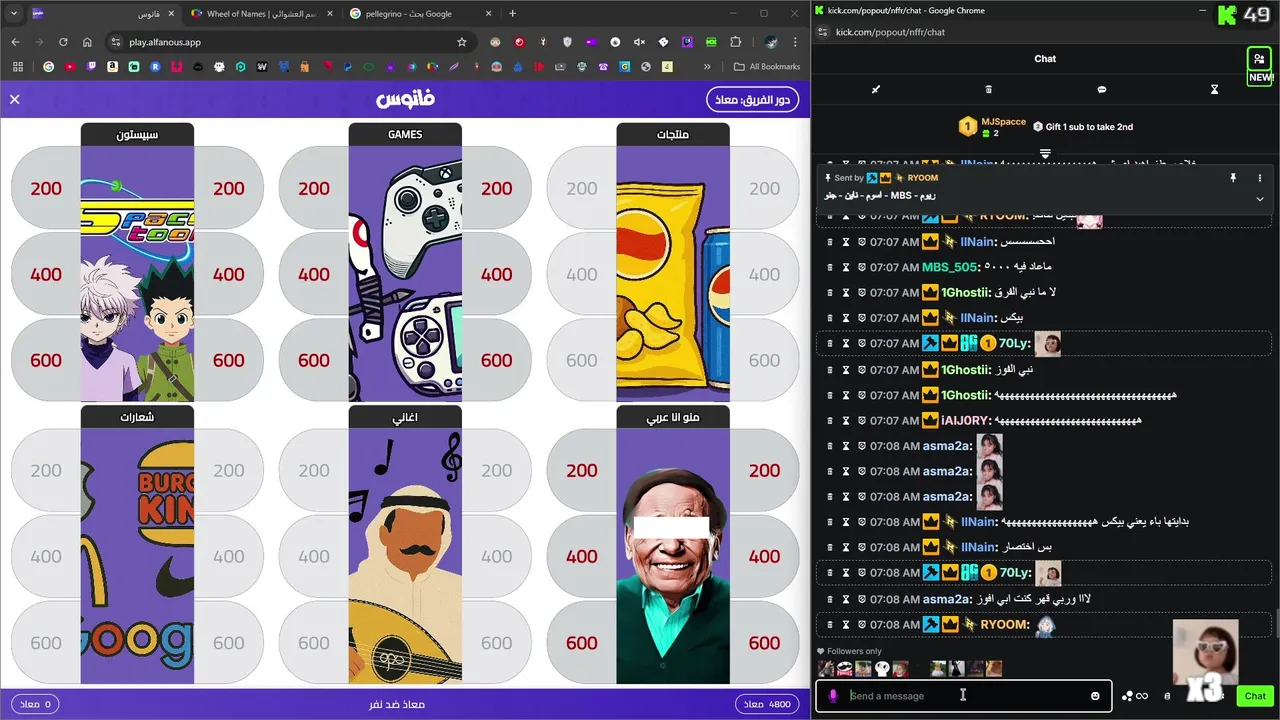Click username iAIJORY in chat

(x=966, y=421)
